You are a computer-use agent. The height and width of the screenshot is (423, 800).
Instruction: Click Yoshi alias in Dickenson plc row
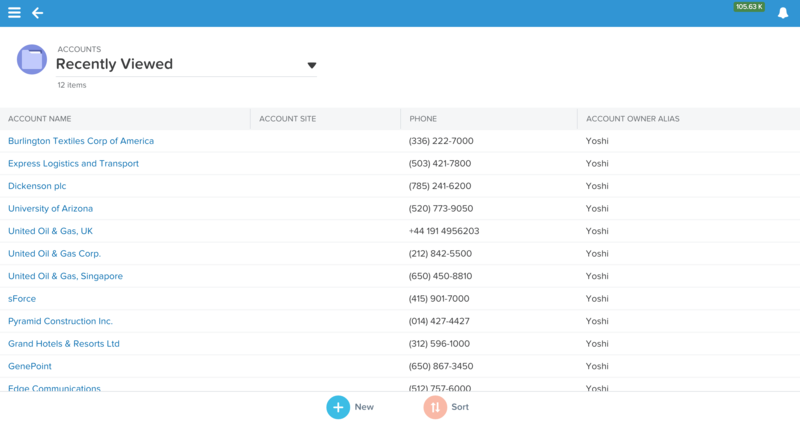click(597, 186)
